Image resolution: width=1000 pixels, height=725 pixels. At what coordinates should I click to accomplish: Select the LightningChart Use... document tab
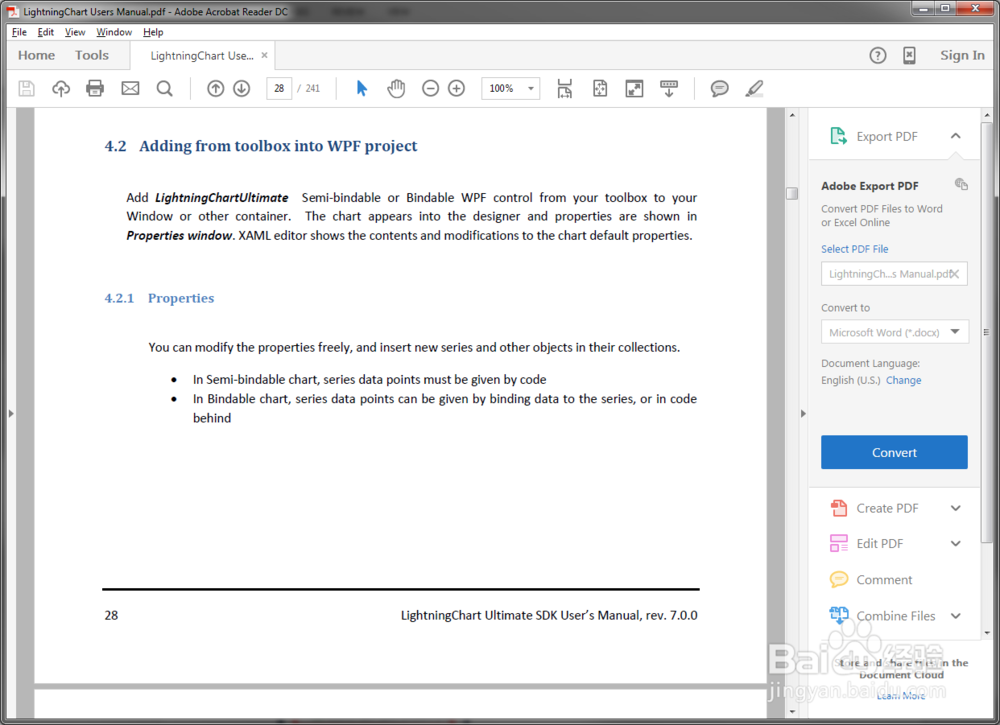pyautogui.click(x=202, y=55)
